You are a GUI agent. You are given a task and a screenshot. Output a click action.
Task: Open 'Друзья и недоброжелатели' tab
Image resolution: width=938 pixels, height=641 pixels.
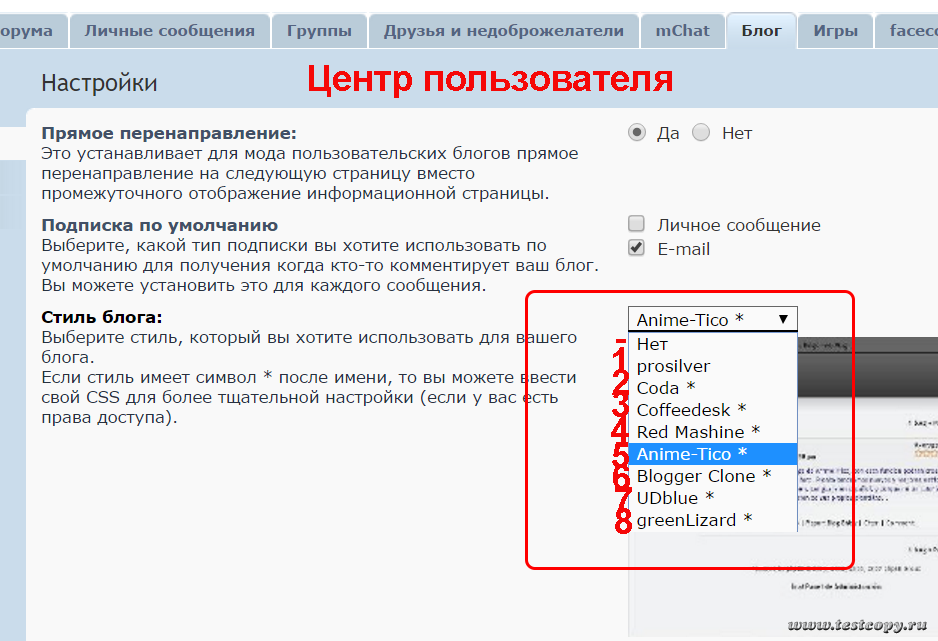tap(503, 31)
